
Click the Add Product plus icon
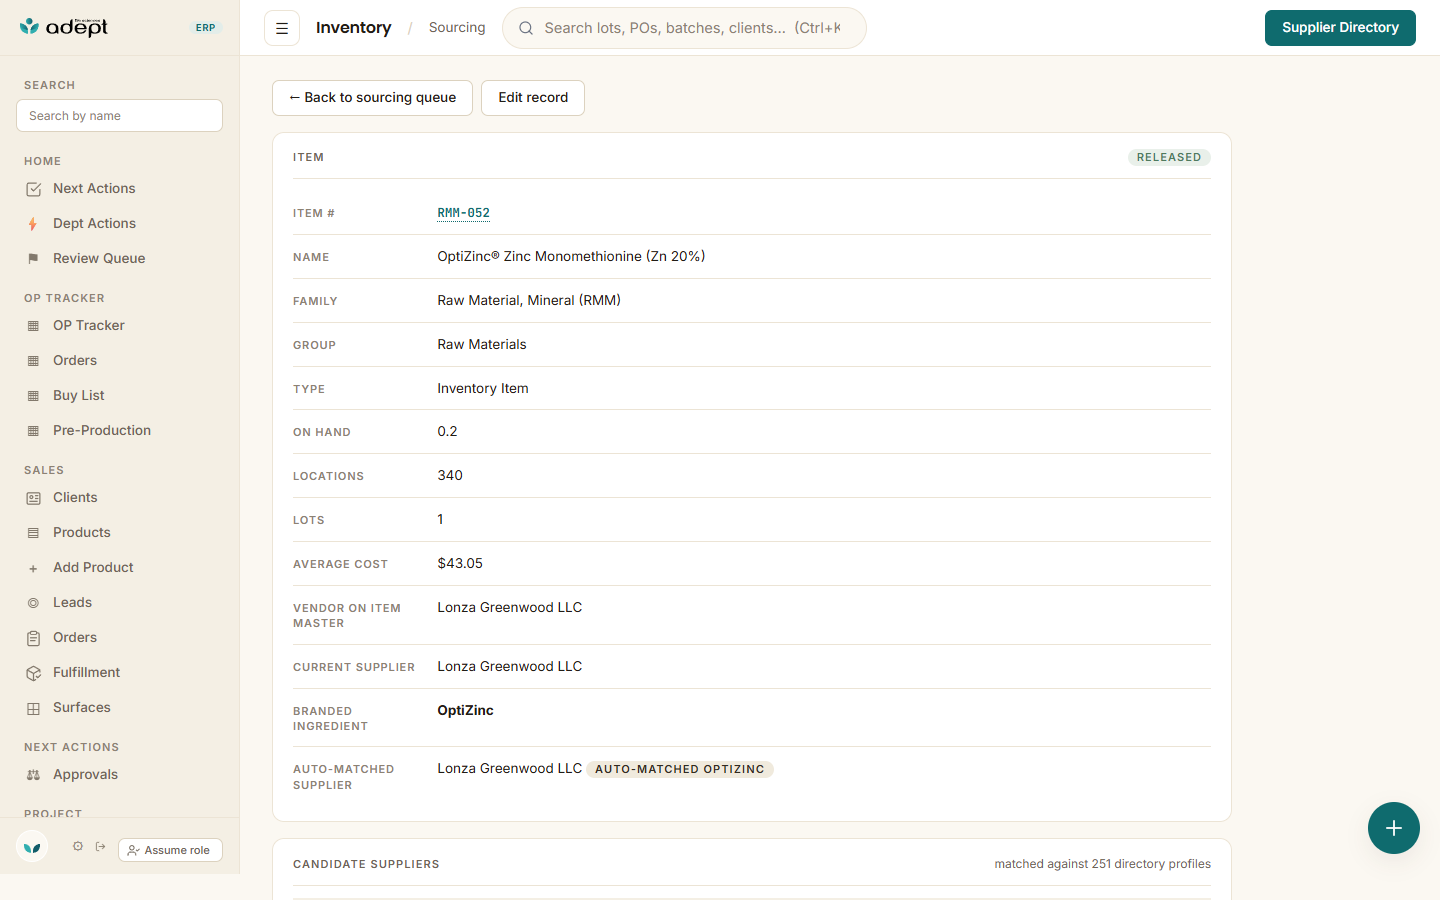pyautogui.click(x=33, y=568)
